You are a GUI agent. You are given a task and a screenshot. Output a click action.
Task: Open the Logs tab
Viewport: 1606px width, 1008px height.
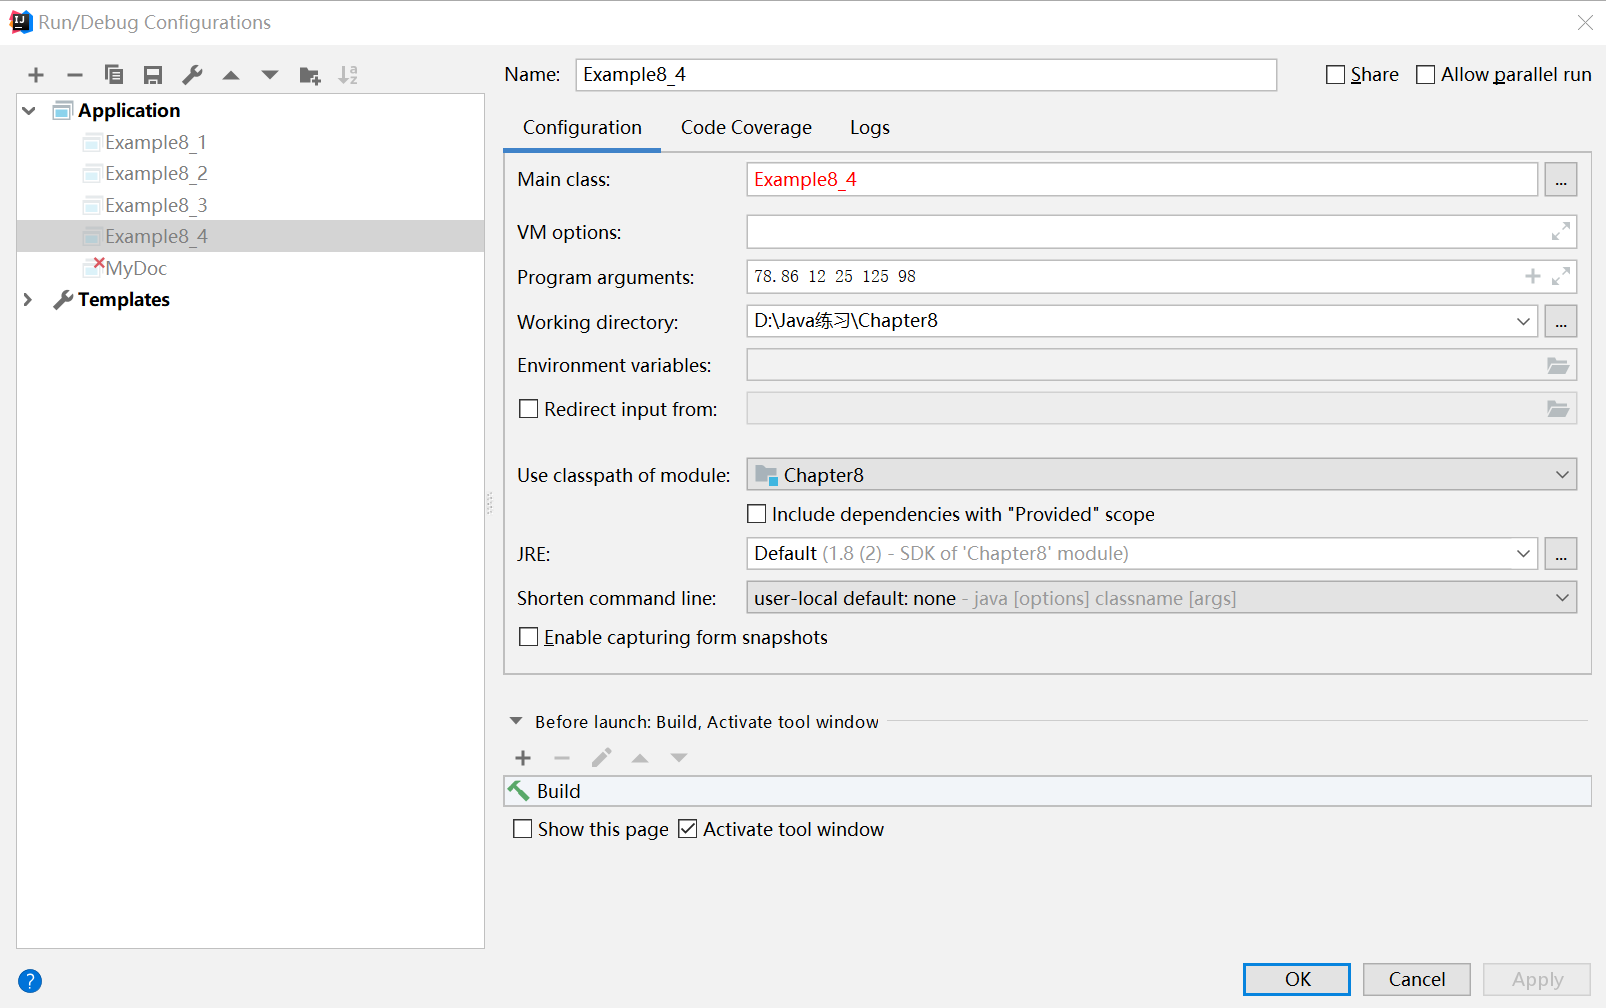pos(869,128)
